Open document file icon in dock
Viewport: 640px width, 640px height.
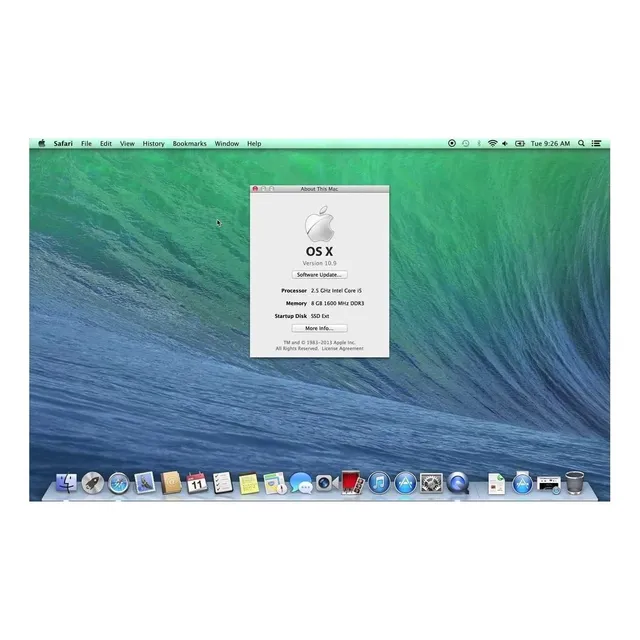pyautogui.click(x=496, y=484)
